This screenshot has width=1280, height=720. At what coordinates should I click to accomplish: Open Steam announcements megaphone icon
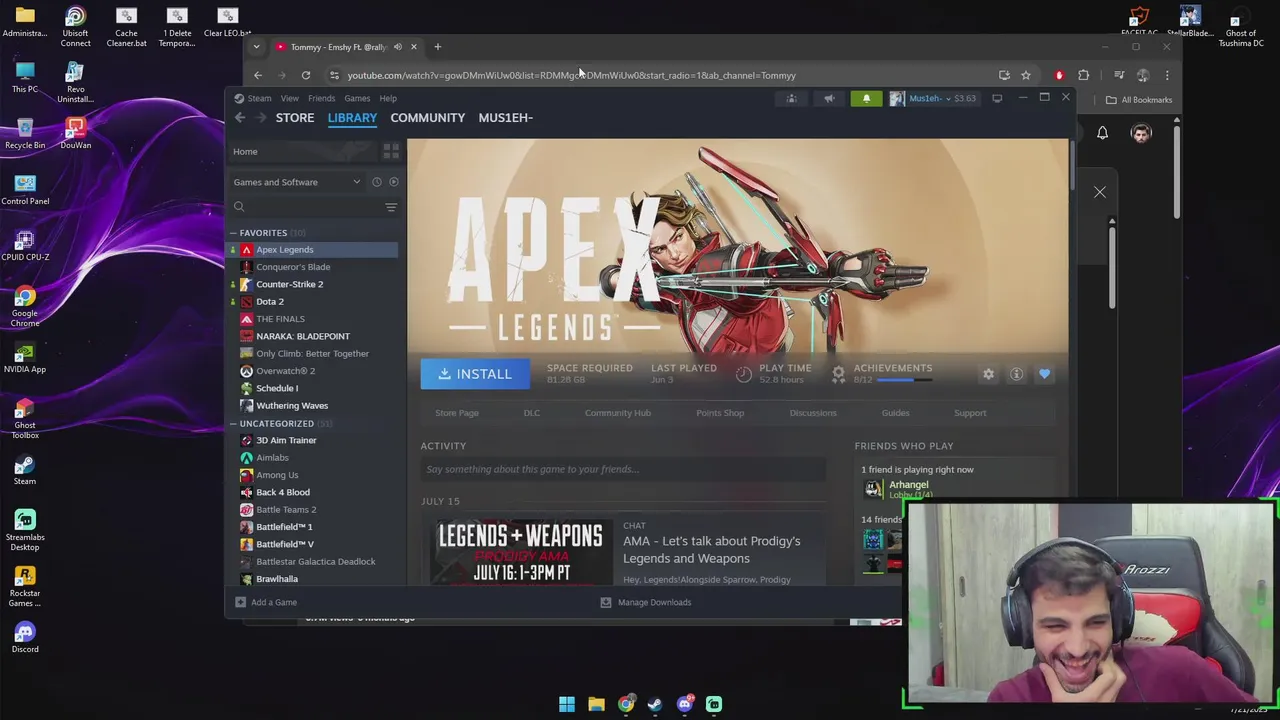pyautogui.click(x=829, y=98)
